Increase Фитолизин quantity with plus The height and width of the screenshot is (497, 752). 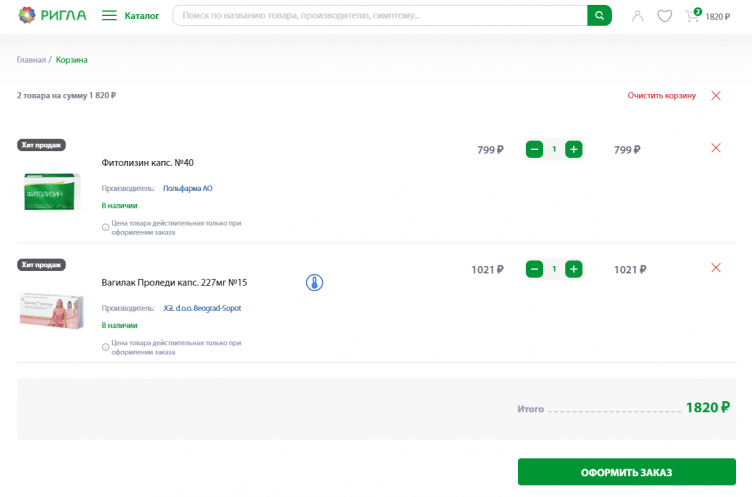pos(573,150)
